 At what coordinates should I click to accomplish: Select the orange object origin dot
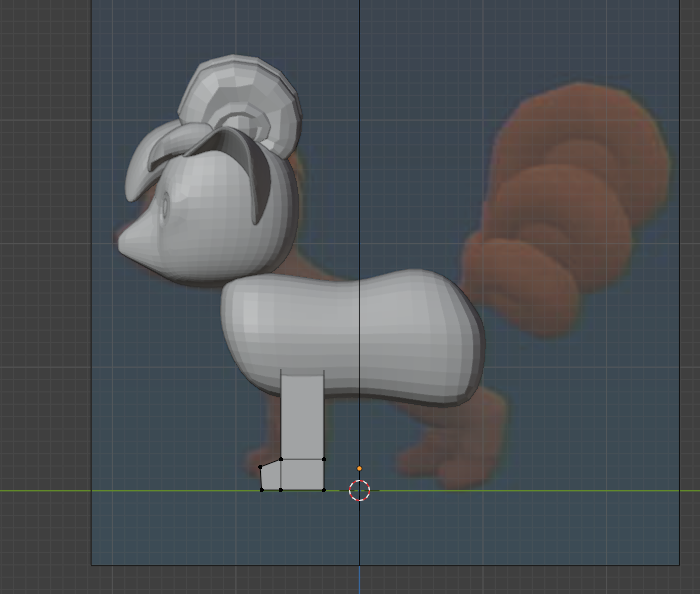(x=359, y=469)
